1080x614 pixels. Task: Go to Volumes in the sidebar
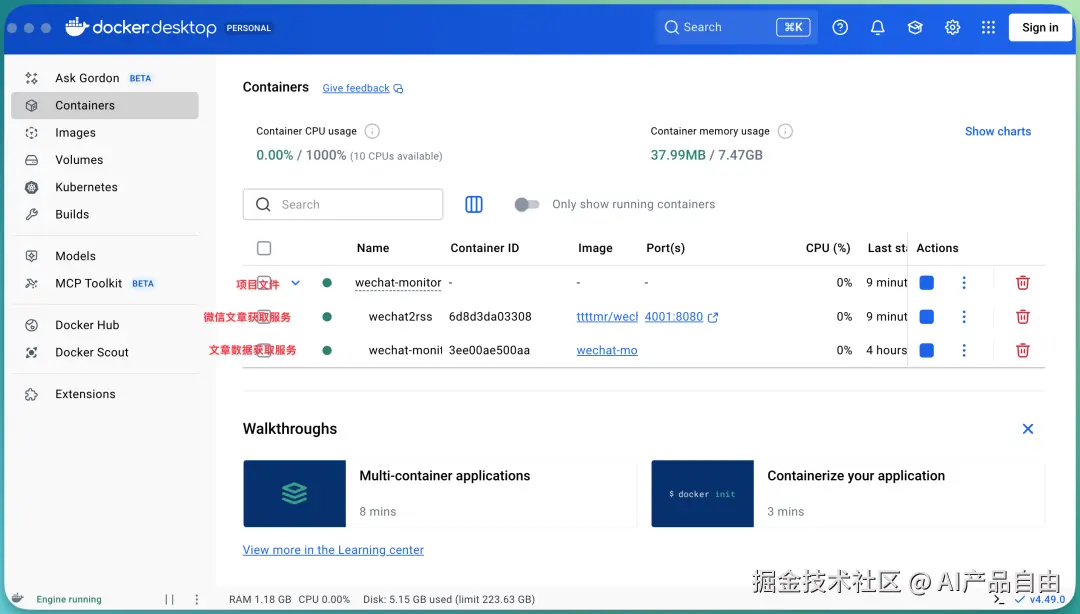pos(105,160)
